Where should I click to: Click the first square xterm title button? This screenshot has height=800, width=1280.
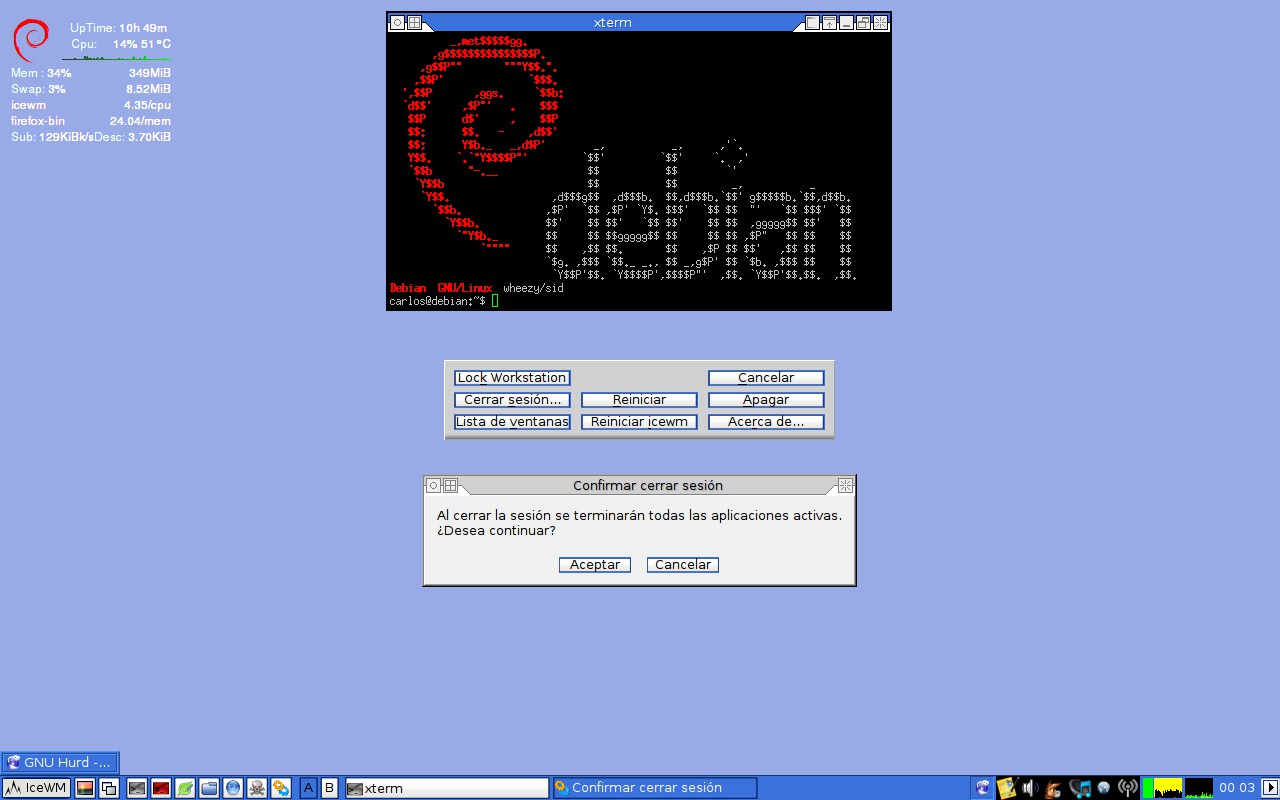[x=812, y=23]
